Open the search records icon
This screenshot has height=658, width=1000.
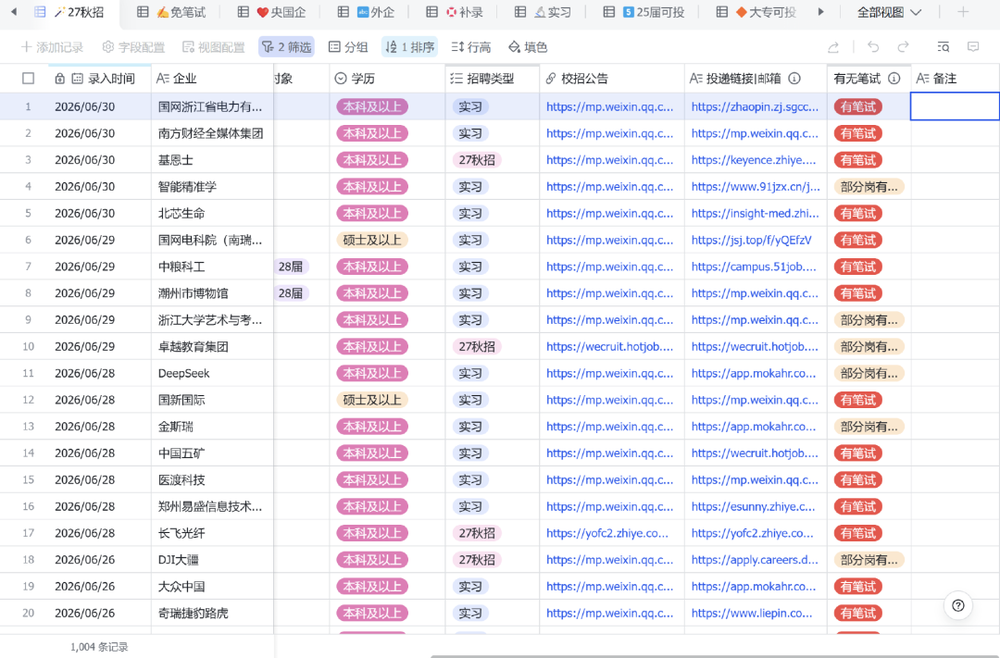point(943,47)
